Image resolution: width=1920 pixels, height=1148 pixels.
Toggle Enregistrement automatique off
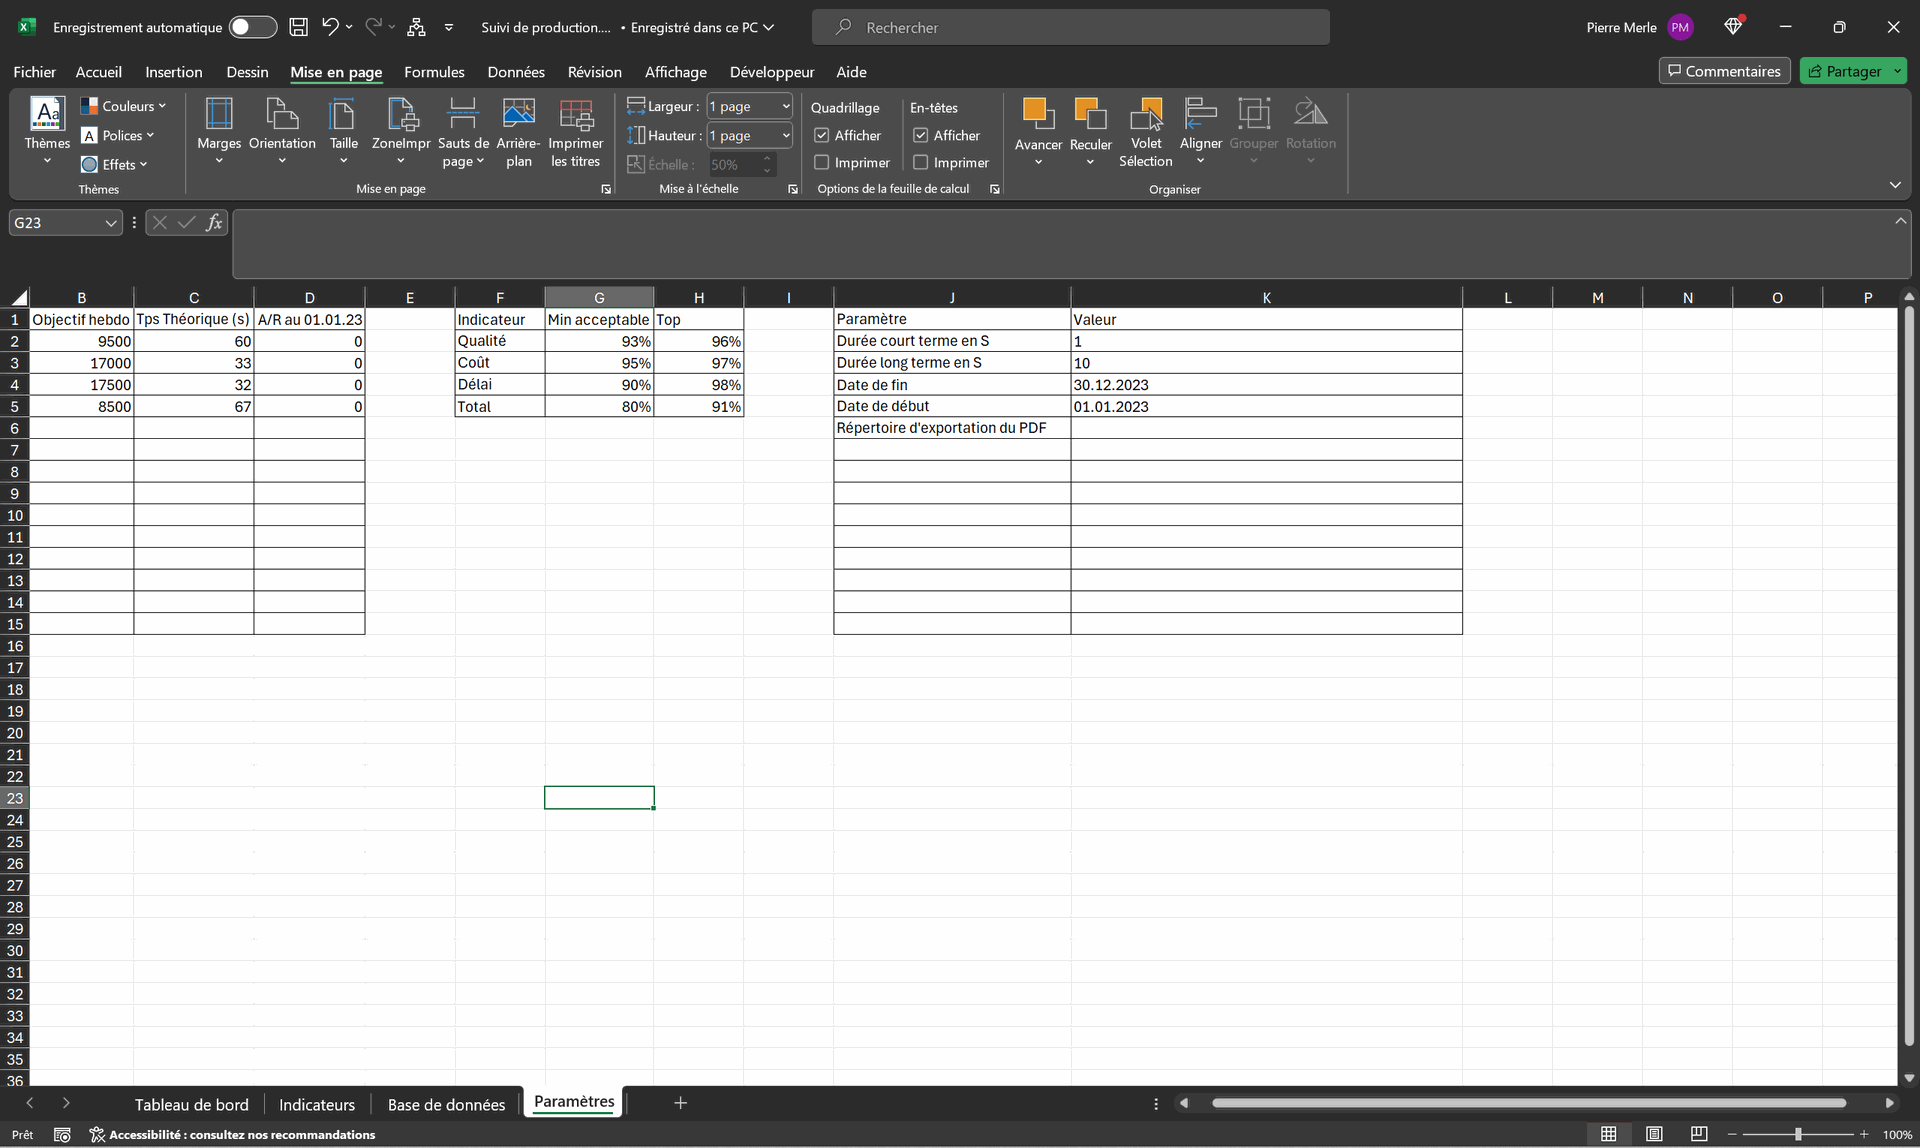tap(252, 27)
